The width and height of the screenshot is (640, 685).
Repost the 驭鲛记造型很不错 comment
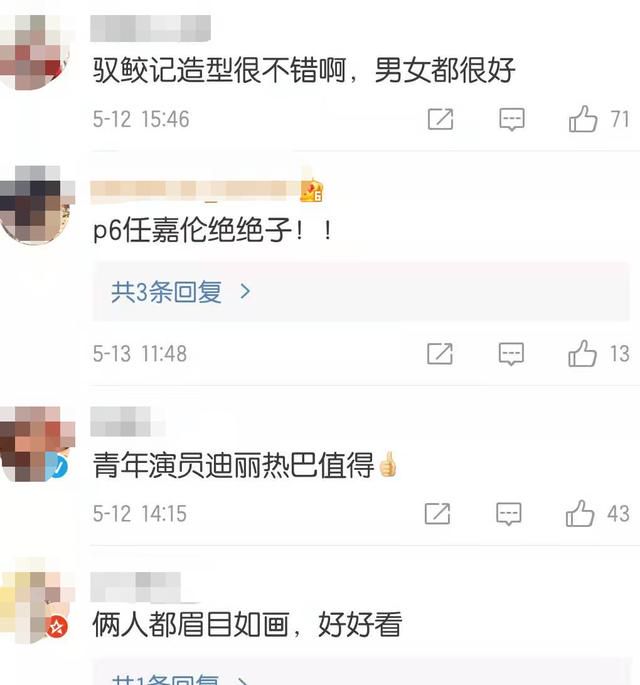440,119
